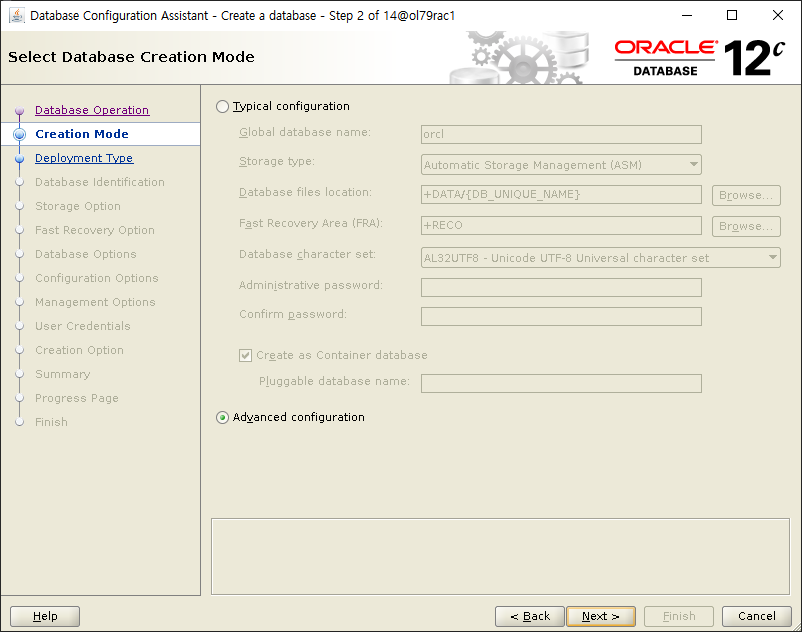
Task: Click the Administrative password field
Action: (561, 287)
